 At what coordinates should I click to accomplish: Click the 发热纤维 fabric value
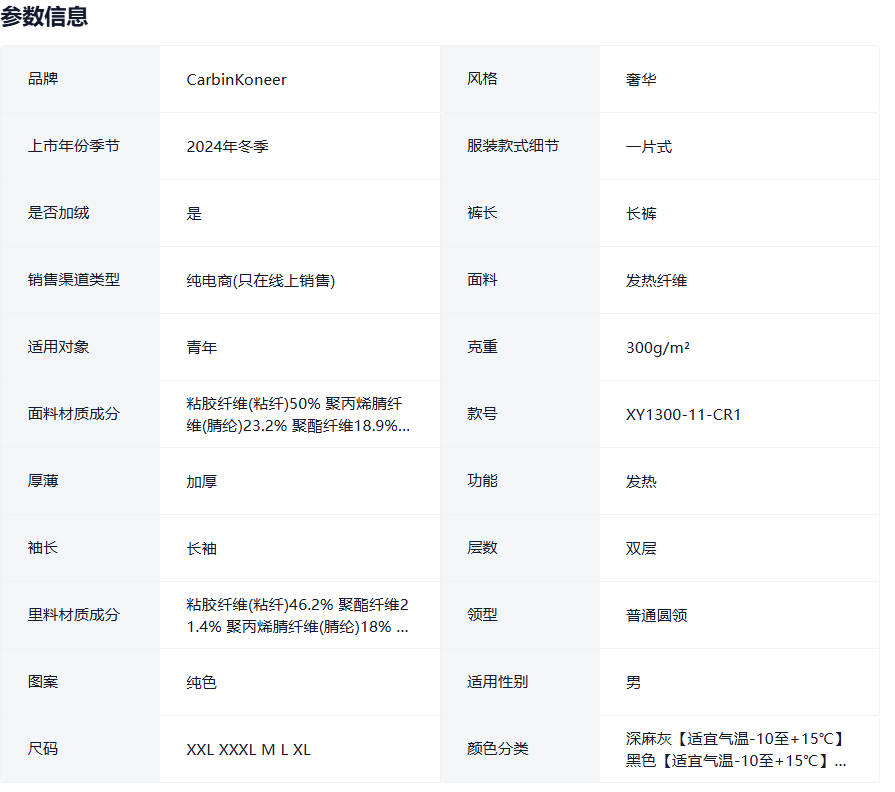click(x=656, y=281)
